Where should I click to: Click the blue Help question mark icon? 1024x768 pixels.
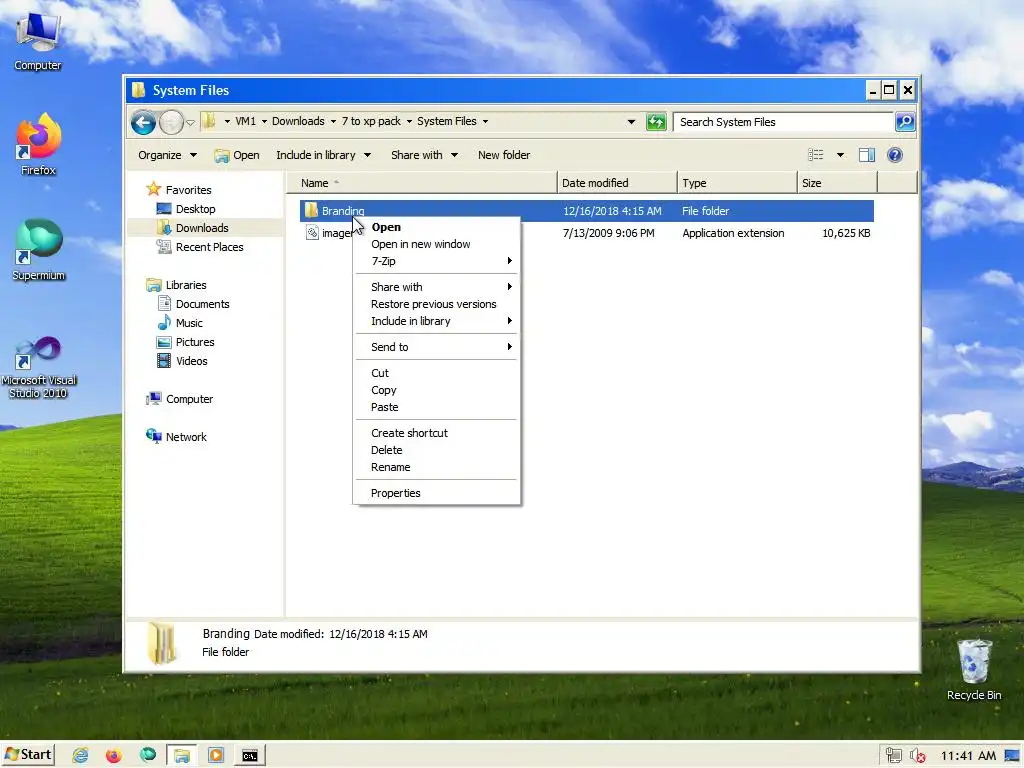pos(895,155)
